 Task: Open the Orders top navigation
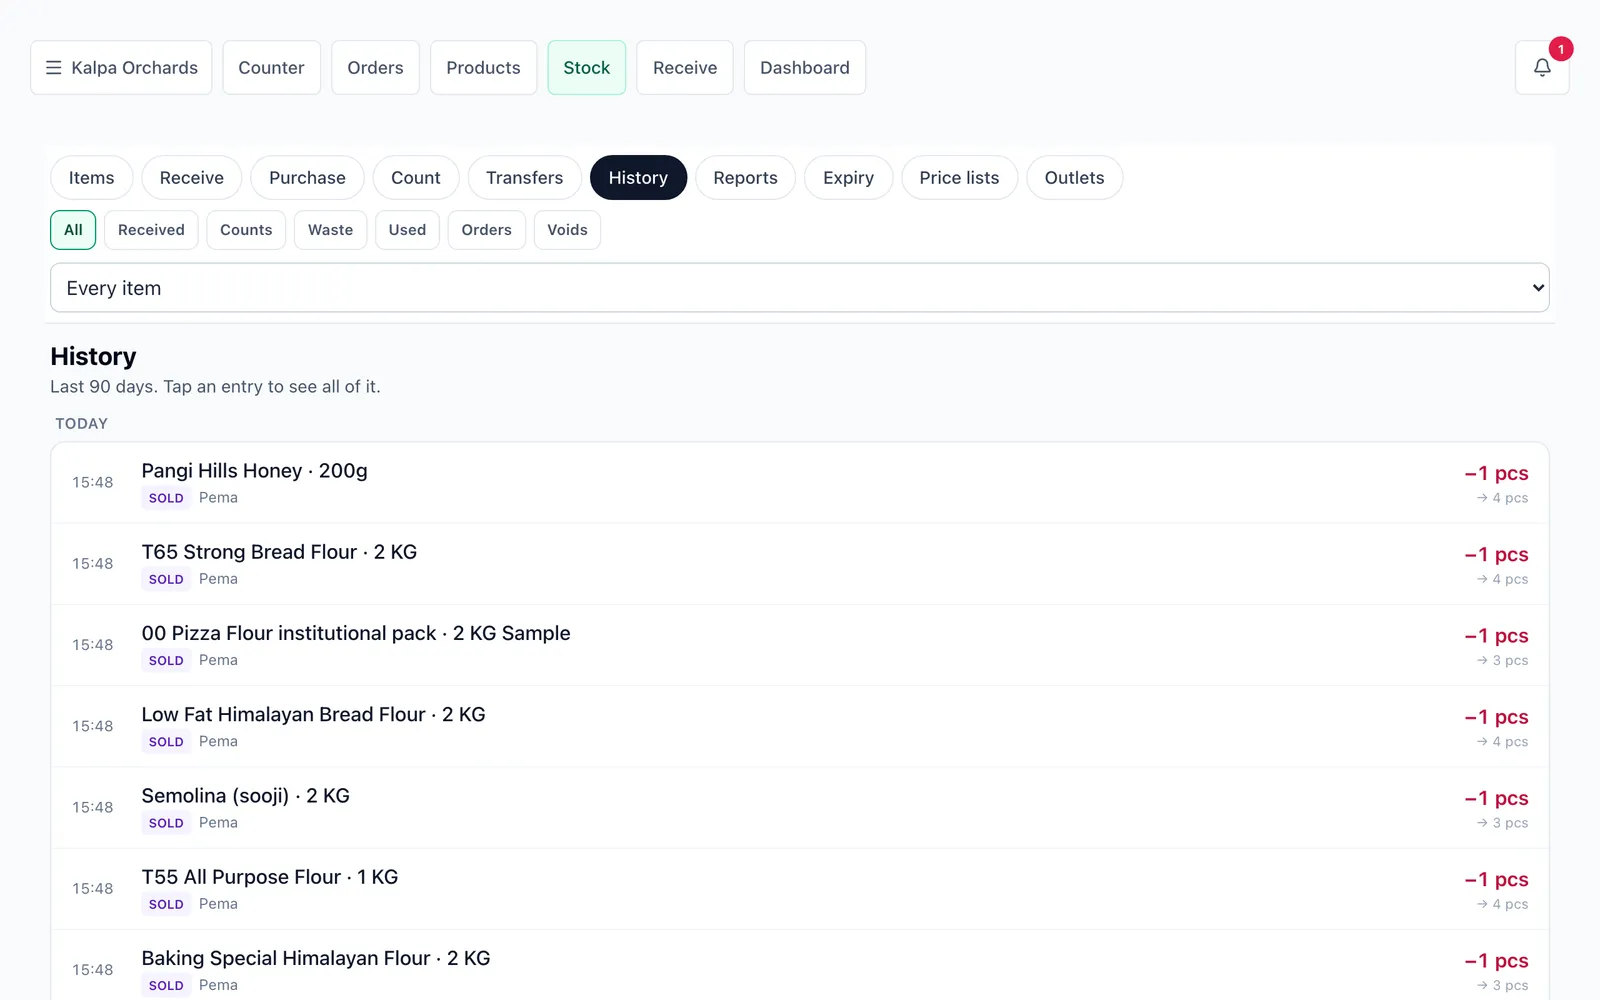(375, 67)
